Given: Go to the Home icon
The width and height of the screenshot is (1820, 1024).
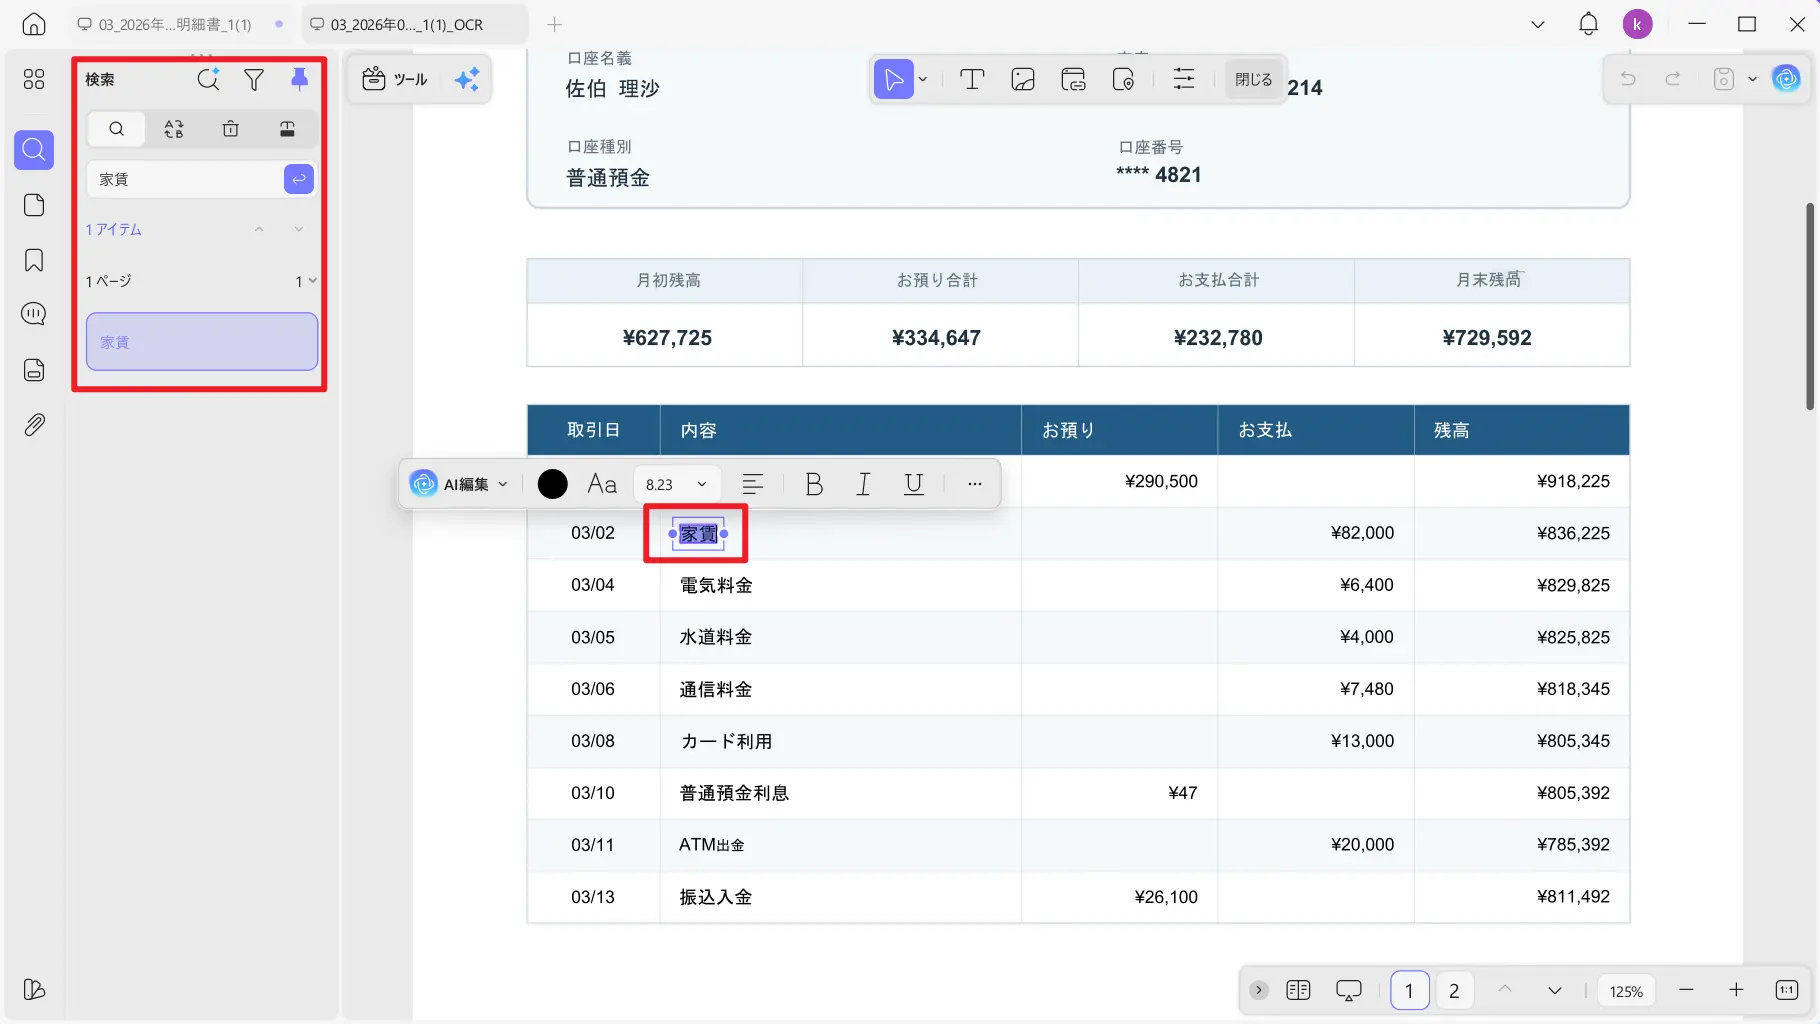Looking at the screenshot, I should tap(34, 24).
